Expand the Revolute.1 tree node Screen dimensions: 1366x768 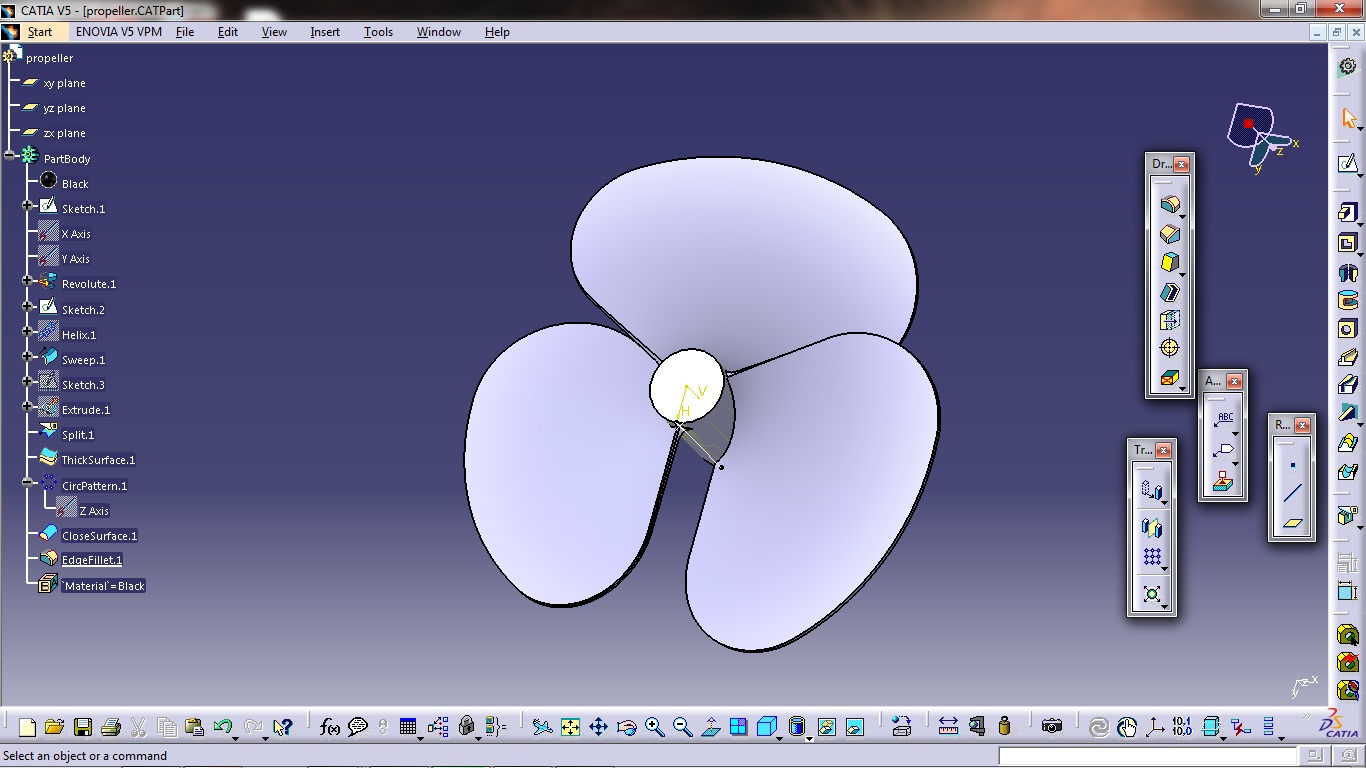point(28,282)
